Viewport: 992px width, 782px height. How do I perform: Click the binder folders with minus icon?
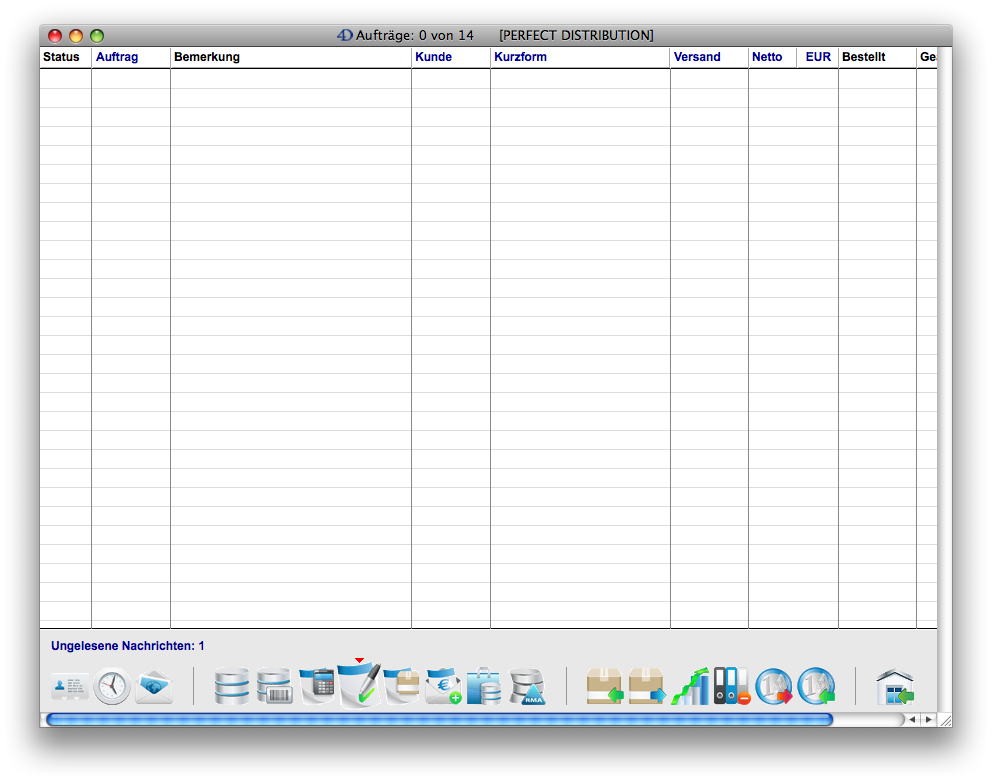pyautogui.click(x=732, y=687)
